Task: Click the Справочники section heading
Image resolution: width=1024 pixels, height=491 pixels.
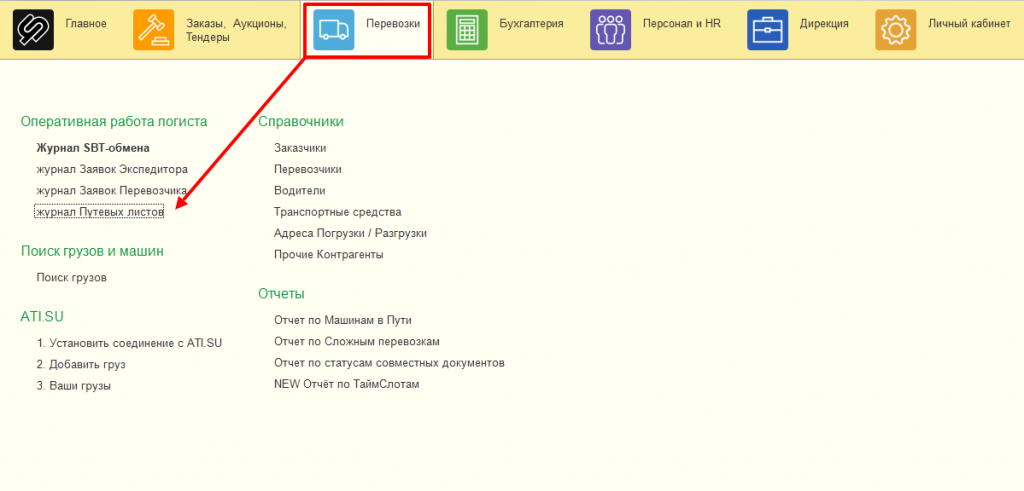Action: (301, 121)
